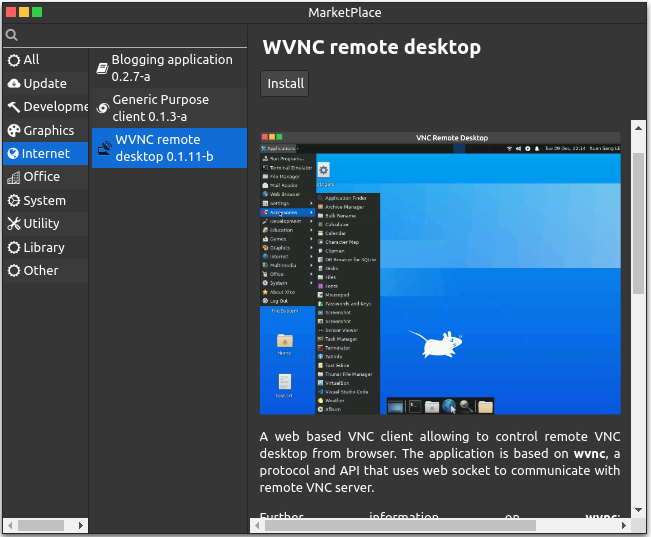Click the Utility tools icon
The height and width of the screenshot is (537, 651).
[14, 224]
